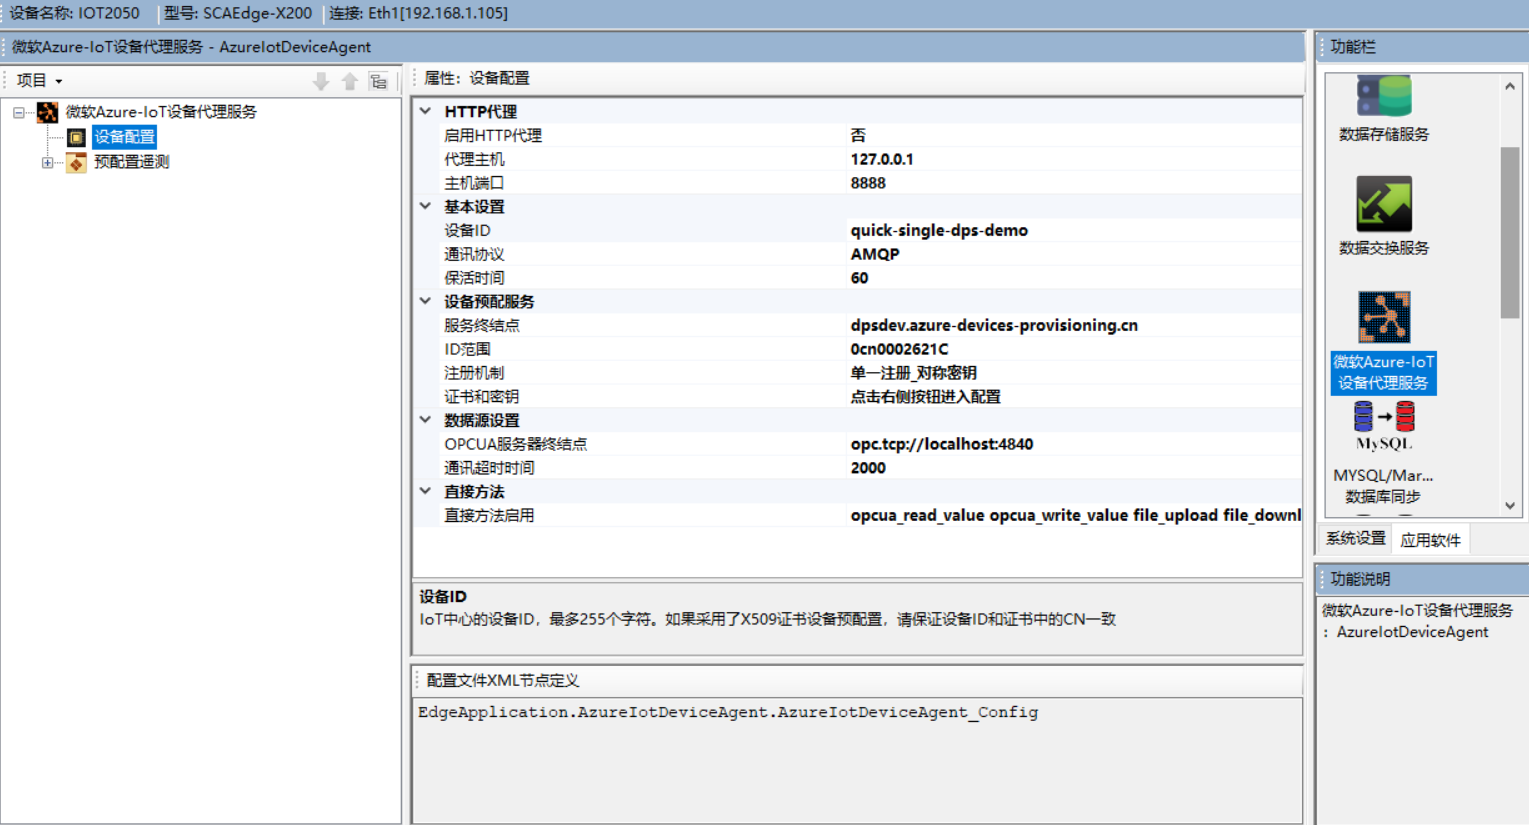Open the MYSQL/Mar... 数据库同步 icon
The height and width of the screenshot is (825, 1529).
[x=1384, y=426]
